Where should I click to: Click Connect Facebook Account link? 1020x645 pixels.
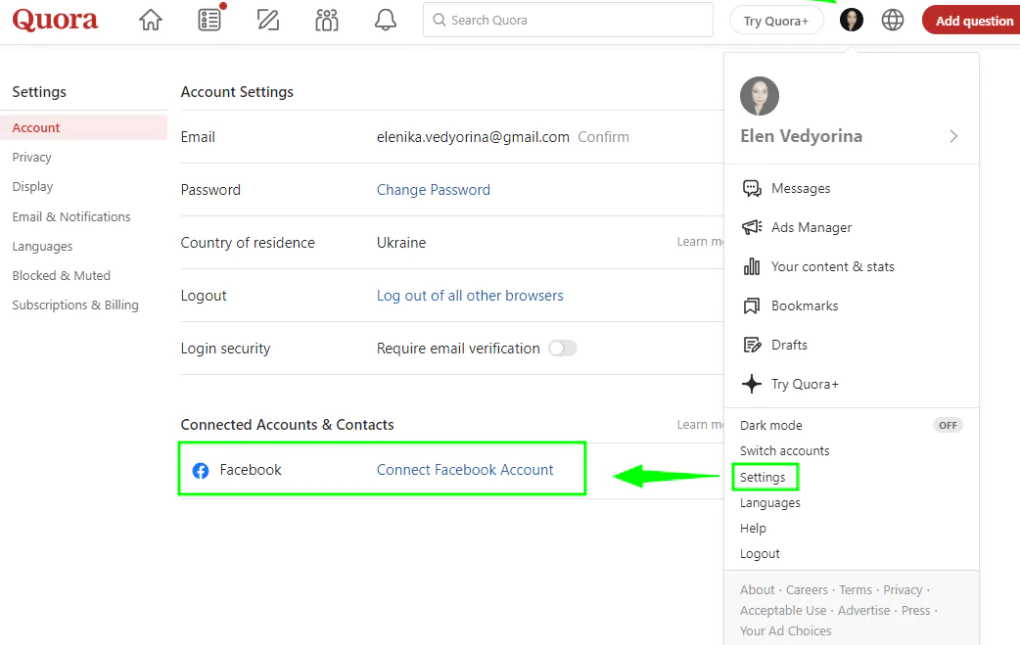click(x=465, y=470)
